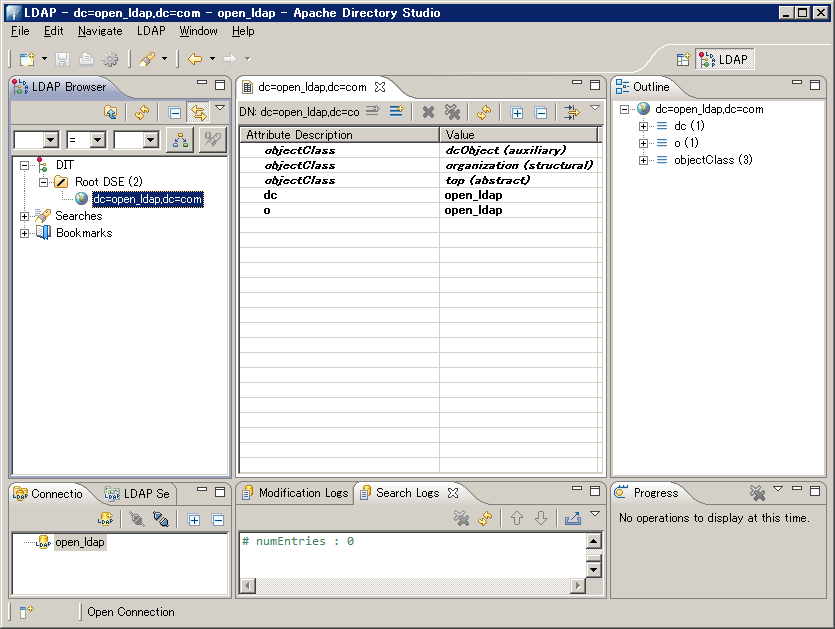Click Up icon in LDAP Browser toolbar
Screen dimensions: 835x629
coord(111,112)
